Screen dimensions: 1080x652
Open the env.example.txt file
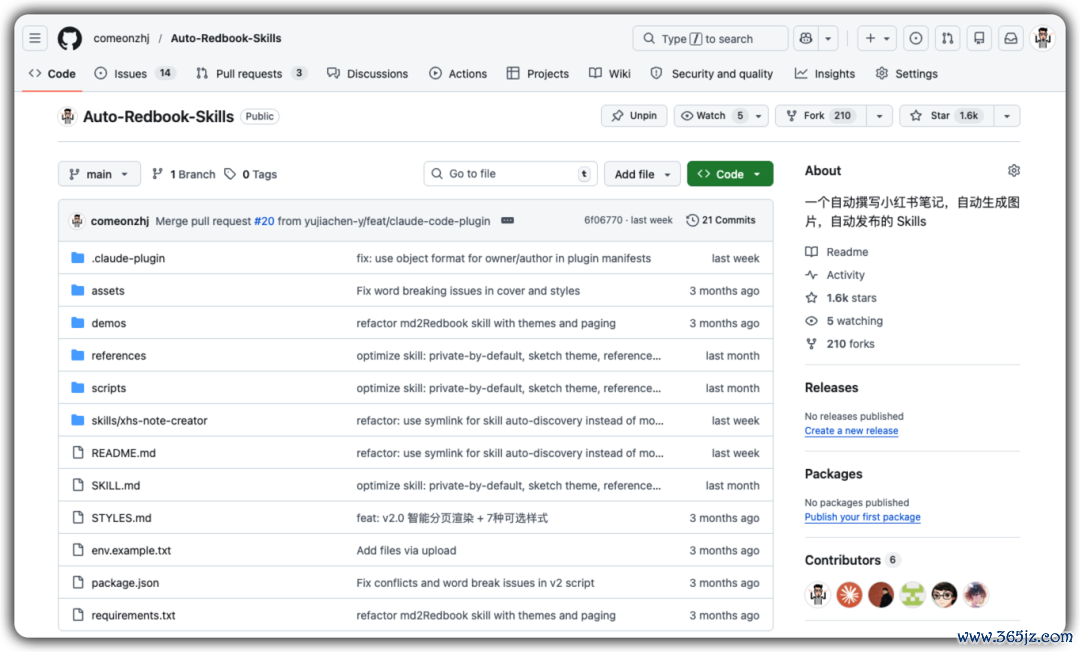(x=131, y=550)
